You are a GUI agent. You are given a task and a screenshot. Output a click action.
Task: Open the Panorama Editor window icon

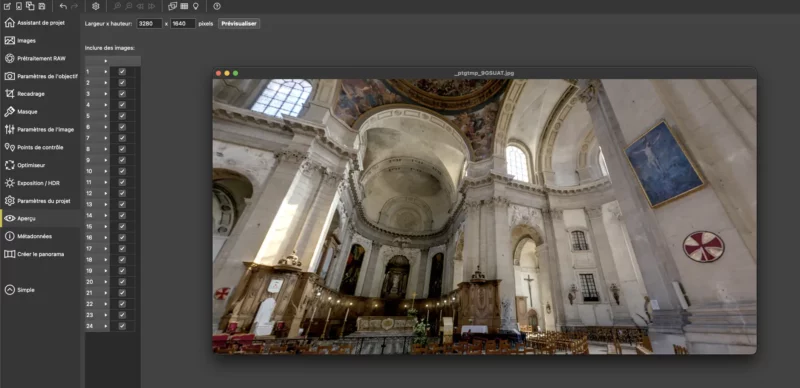tap(172, 6)
